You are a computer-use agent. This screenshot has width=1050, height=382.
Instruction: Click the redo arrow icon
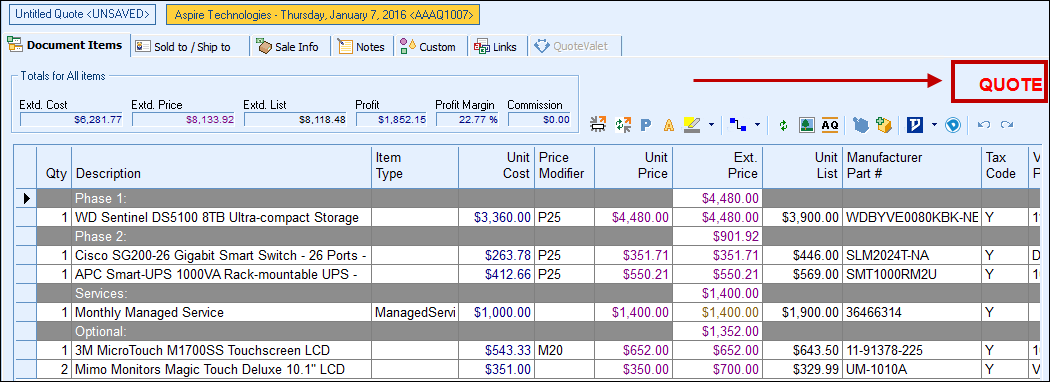pyautogui.click(x=1006, y=125)
